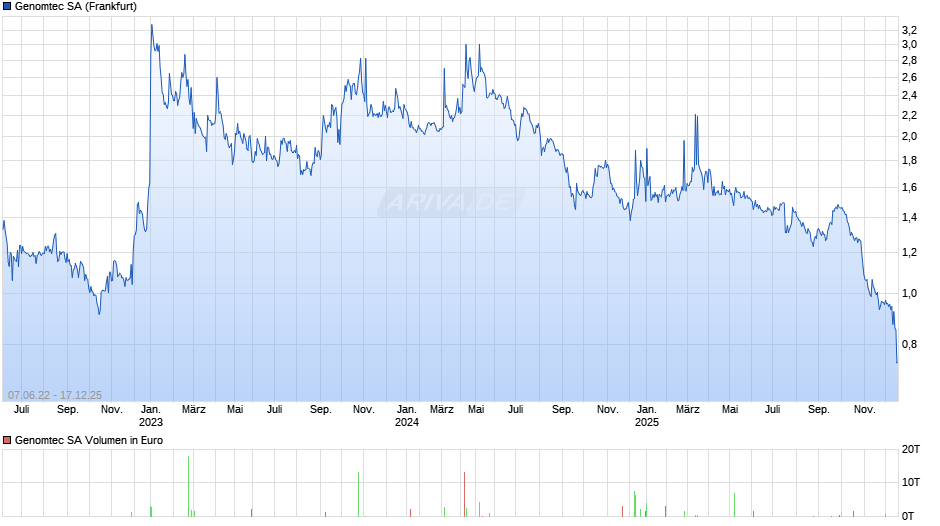This screenshot has width=940, height=526.
Task: Click the '0,8' price axis label
Action: (x=909, y=344)
